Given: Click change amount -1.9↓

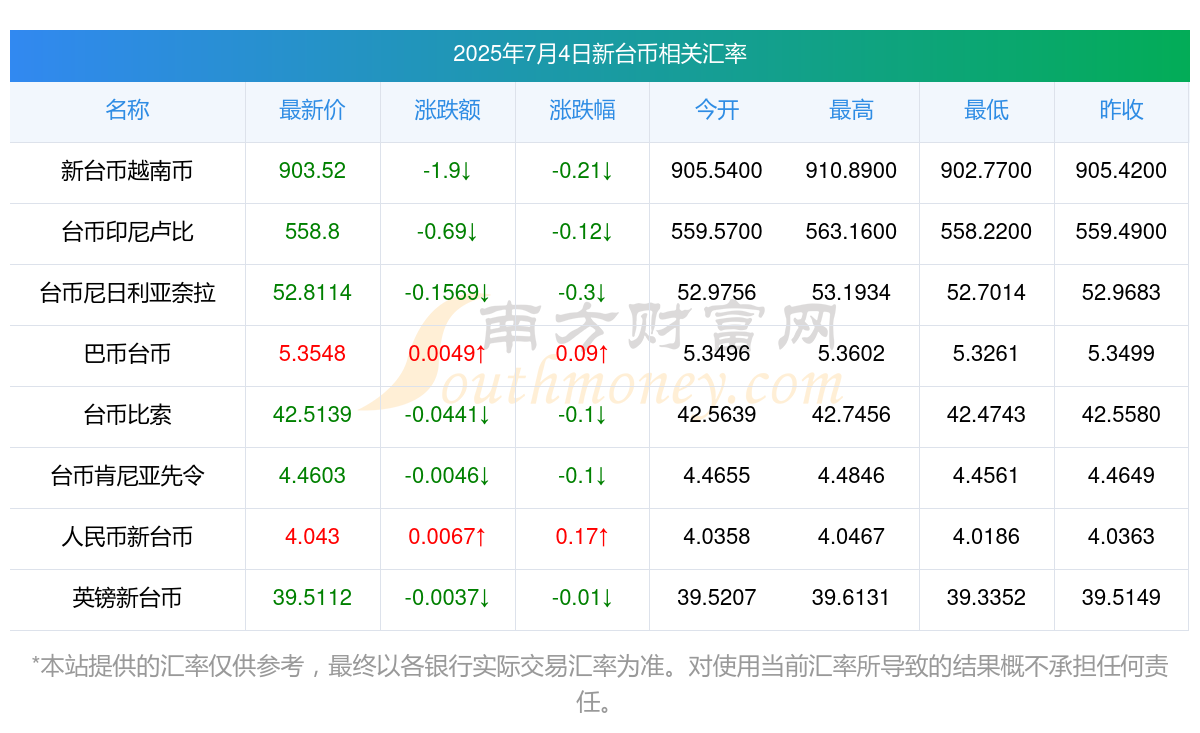Looking at the screenshot, I should pyautogui.click(x=447, y=171).
